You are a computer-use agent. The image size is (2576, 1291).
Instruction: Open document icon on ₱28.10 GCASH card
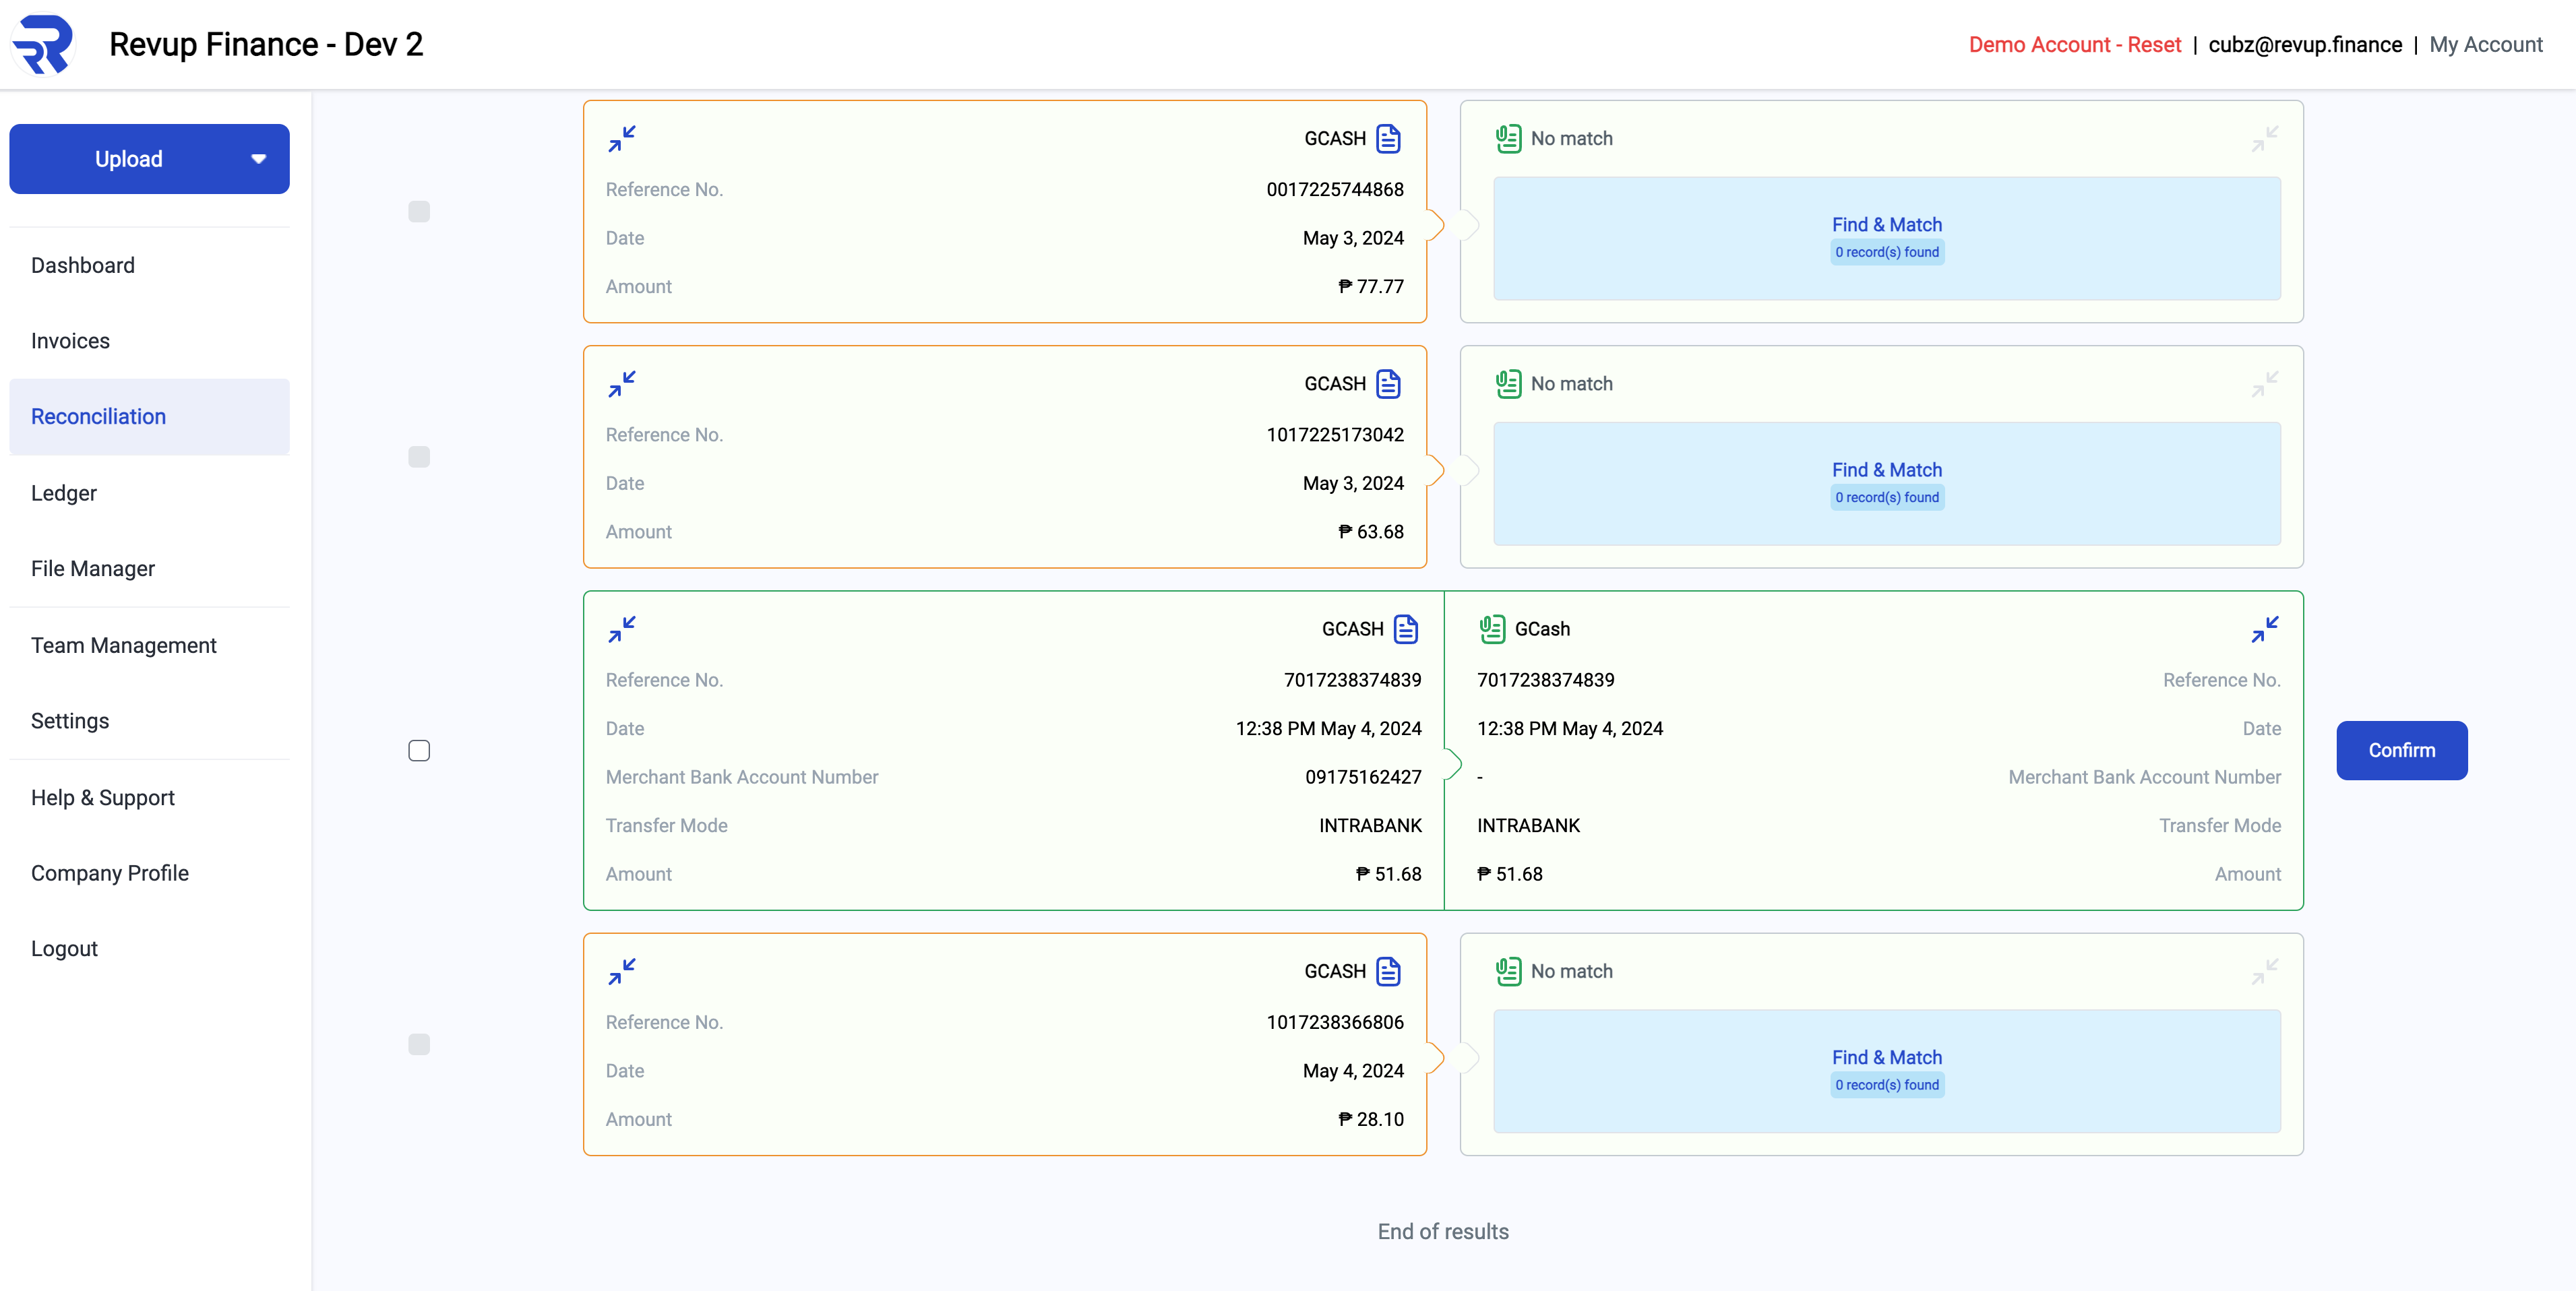click(x=1389, y=971)
